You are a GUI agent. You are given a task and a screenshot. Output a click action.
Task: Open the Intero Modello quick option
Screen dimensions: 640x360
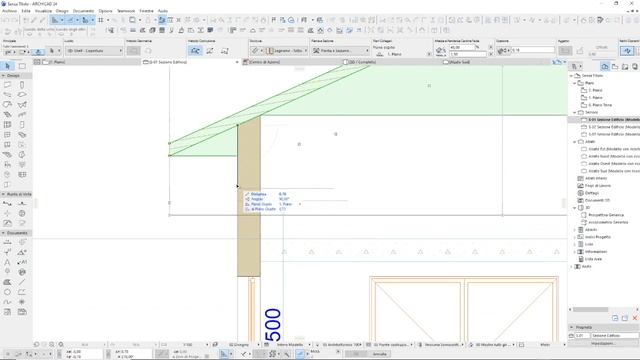(290, 345)
